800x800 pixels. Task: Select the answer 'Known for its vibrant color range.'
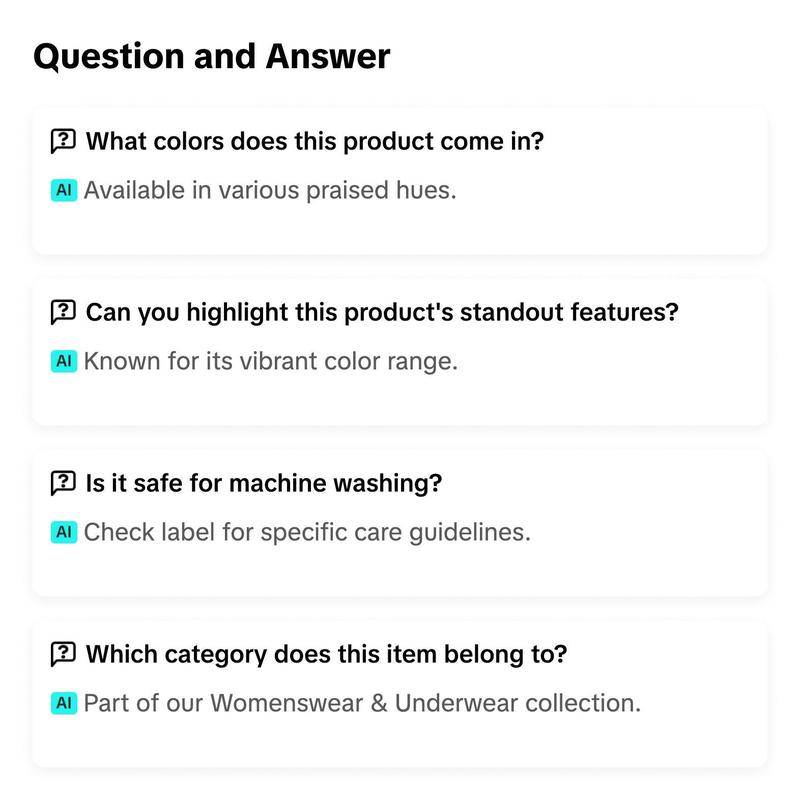(x=271, y=362)
